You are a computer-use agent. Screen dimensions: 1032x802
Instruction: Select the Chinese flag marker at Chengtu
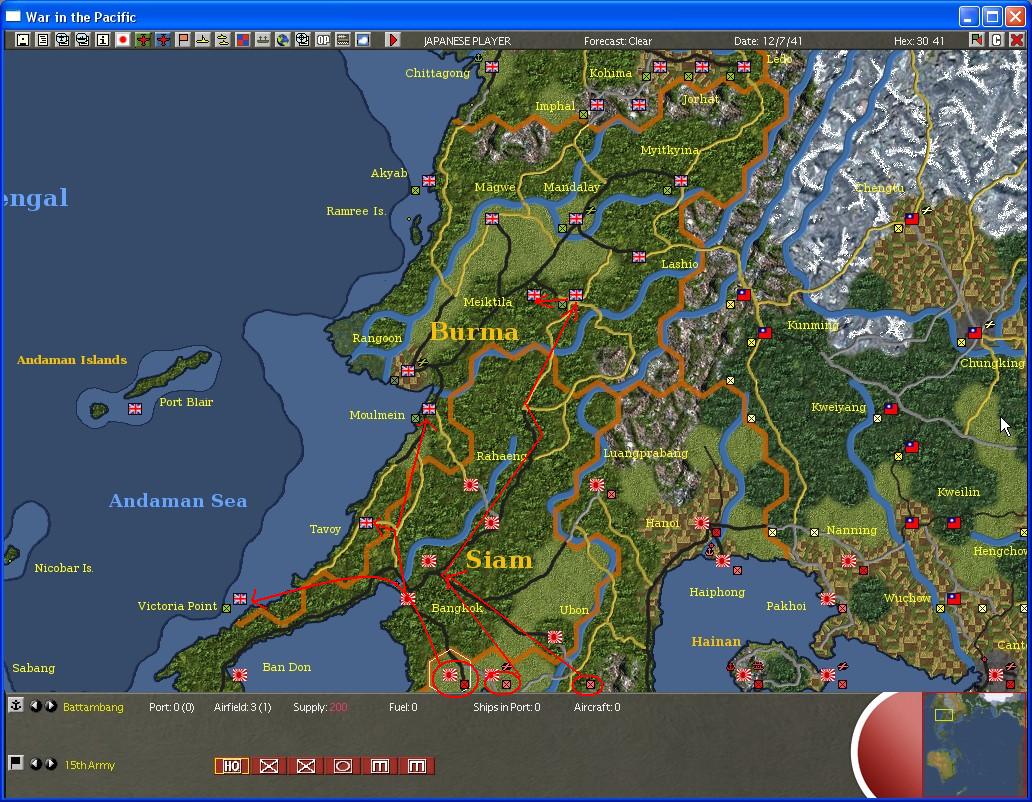(912, 218)
